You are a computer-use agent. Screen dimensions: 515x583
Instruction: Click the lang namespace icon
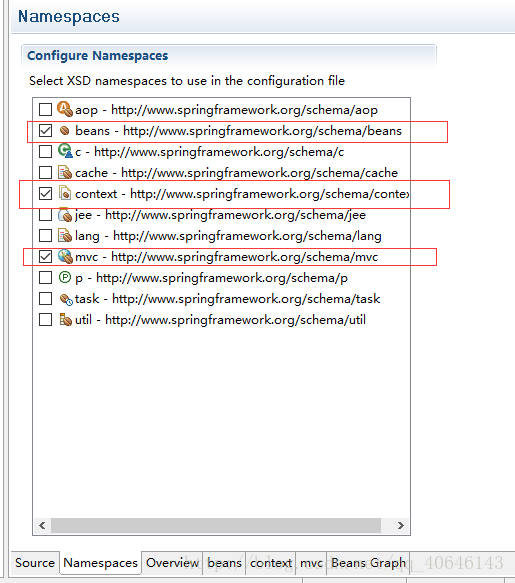(65, 235)
